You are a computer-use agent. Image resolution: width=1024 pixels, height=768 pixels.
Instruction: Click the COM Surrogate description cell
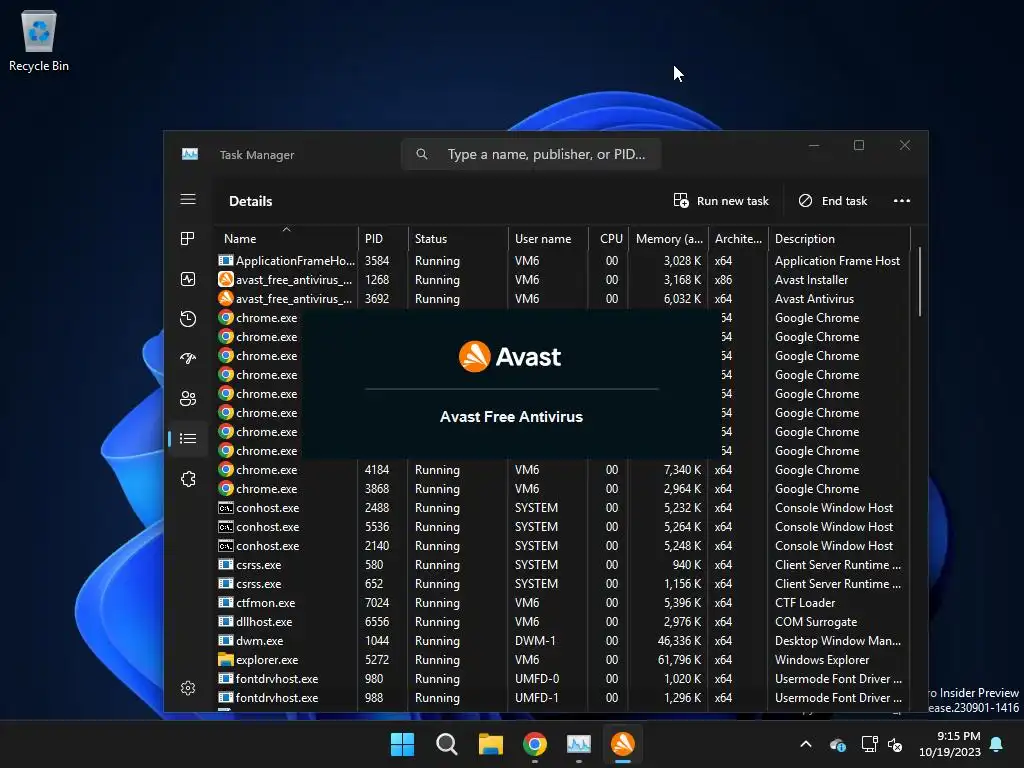(x=816, y=622)
